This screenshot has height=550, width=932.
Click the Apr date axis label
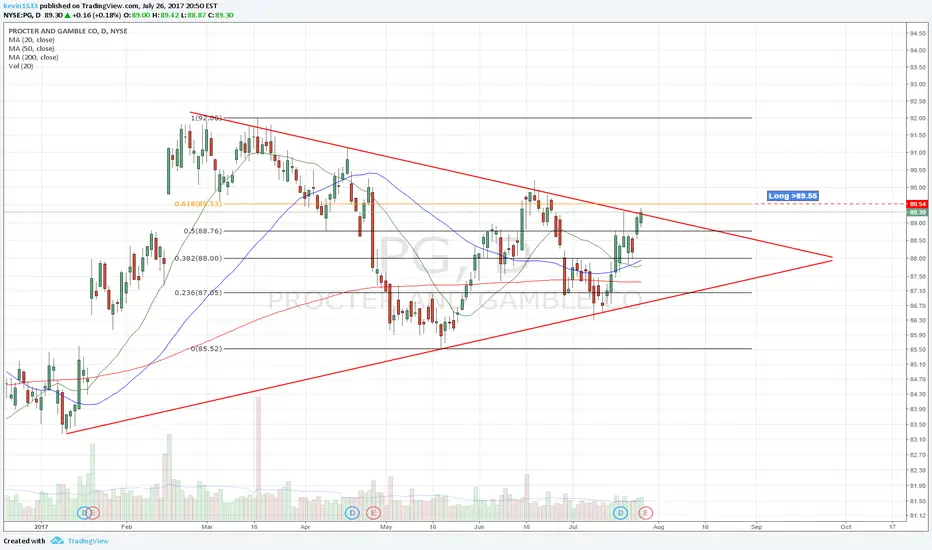coord(305,527)
